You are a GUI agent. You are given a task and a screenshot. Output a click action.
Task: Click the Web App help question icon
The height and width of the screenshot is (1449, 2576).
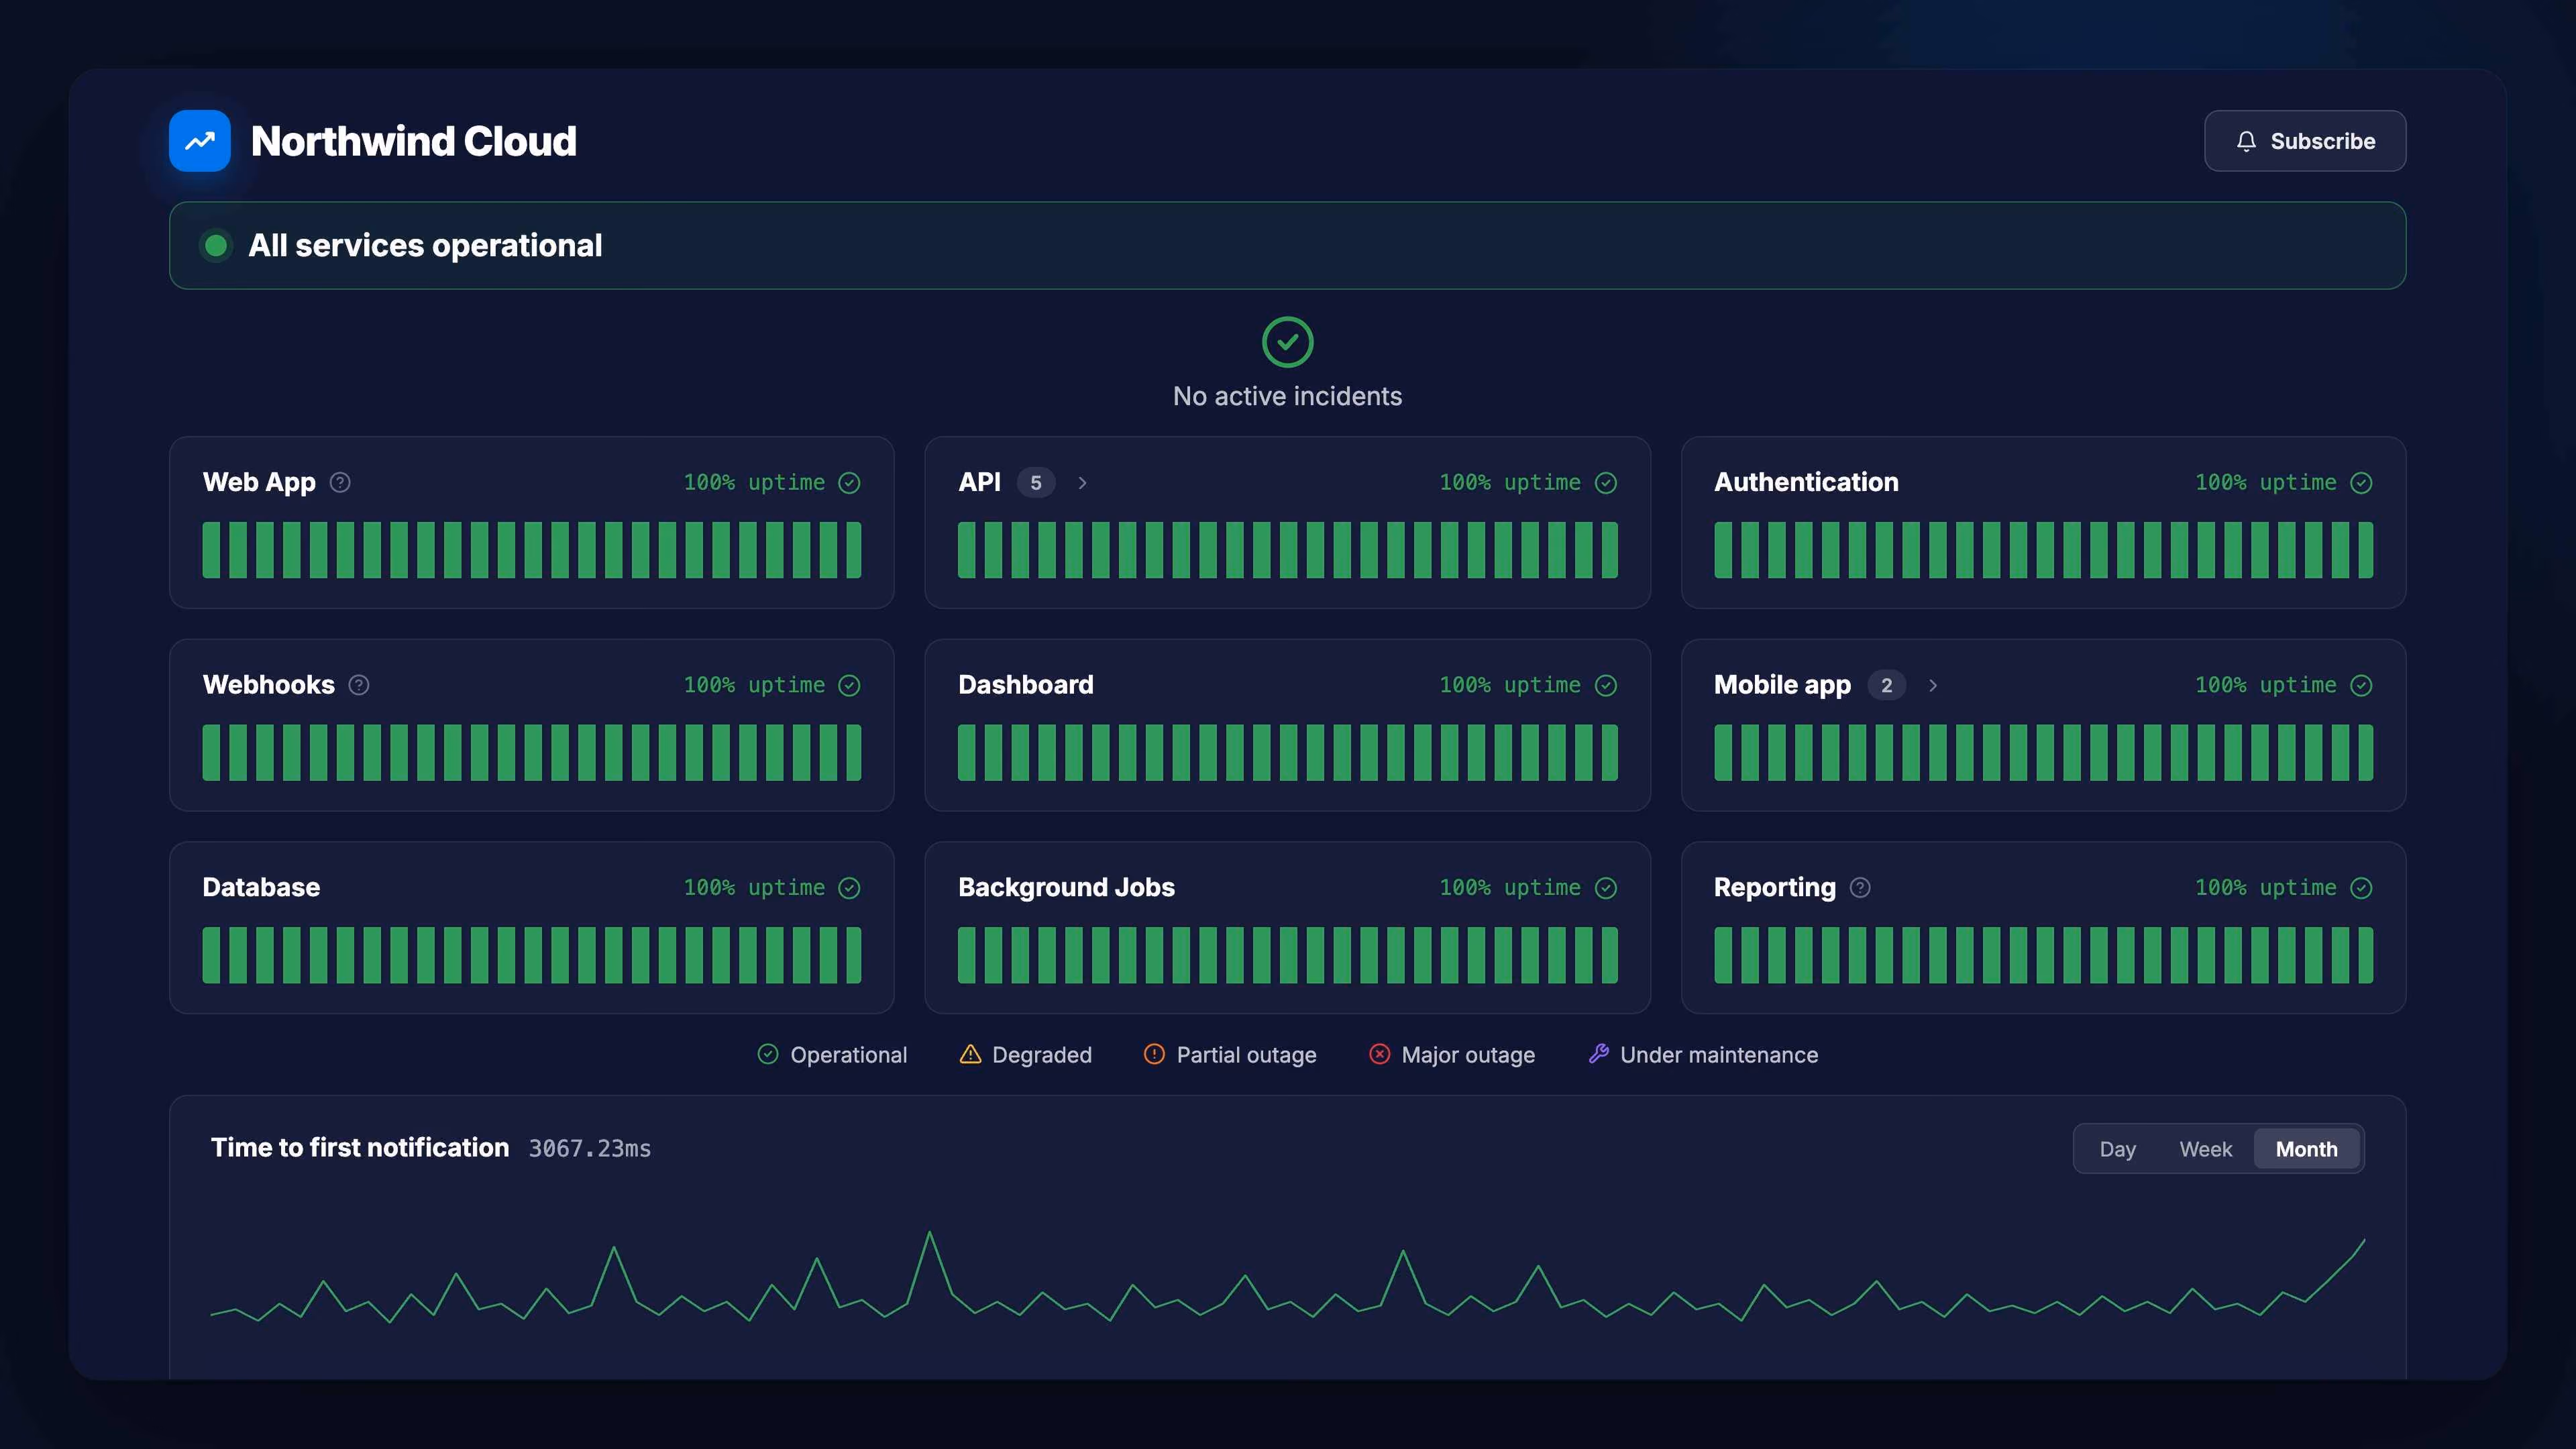click(340, 483)
